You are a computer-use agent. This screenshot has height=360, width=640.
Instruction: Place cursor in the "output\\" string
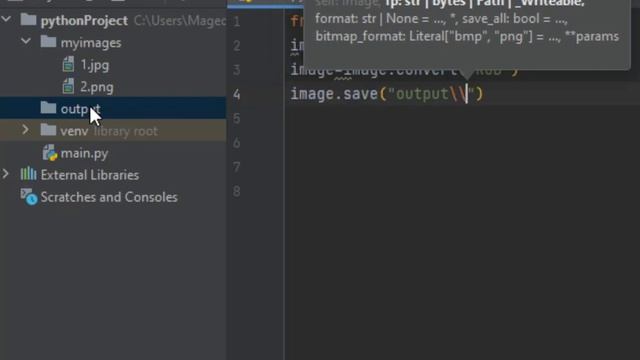coord(431,94)
